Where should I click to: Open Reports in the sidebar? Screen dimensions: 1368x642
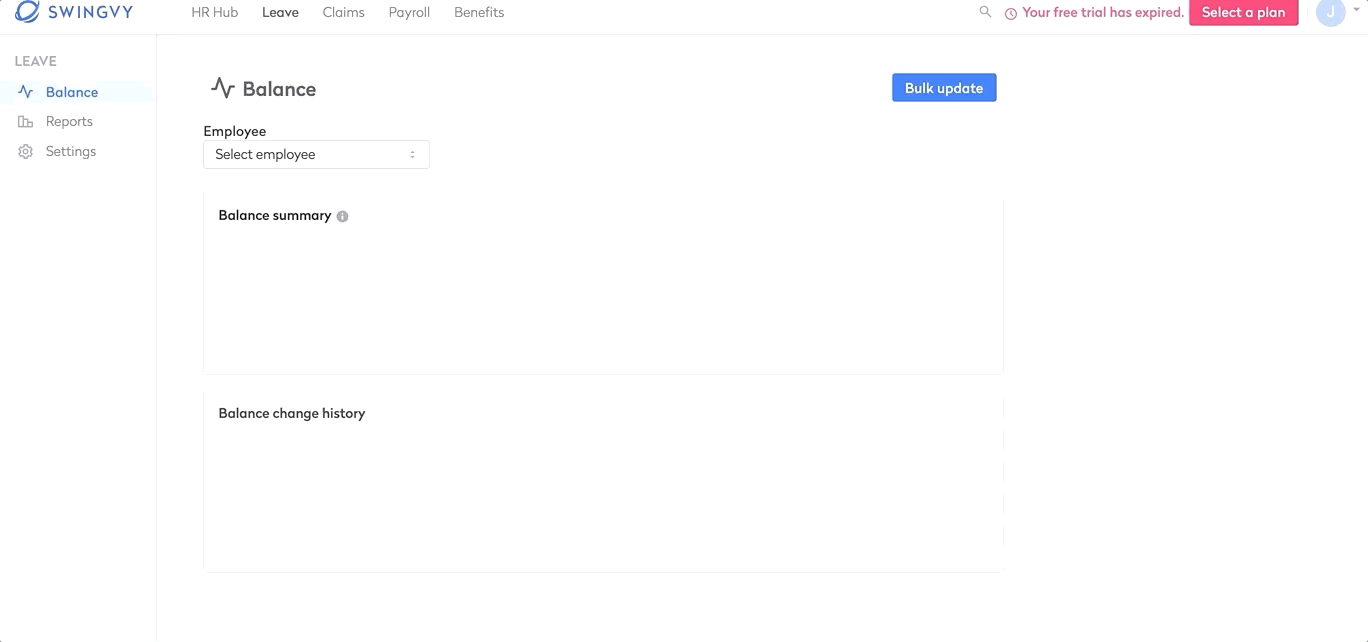coord(69,121)
